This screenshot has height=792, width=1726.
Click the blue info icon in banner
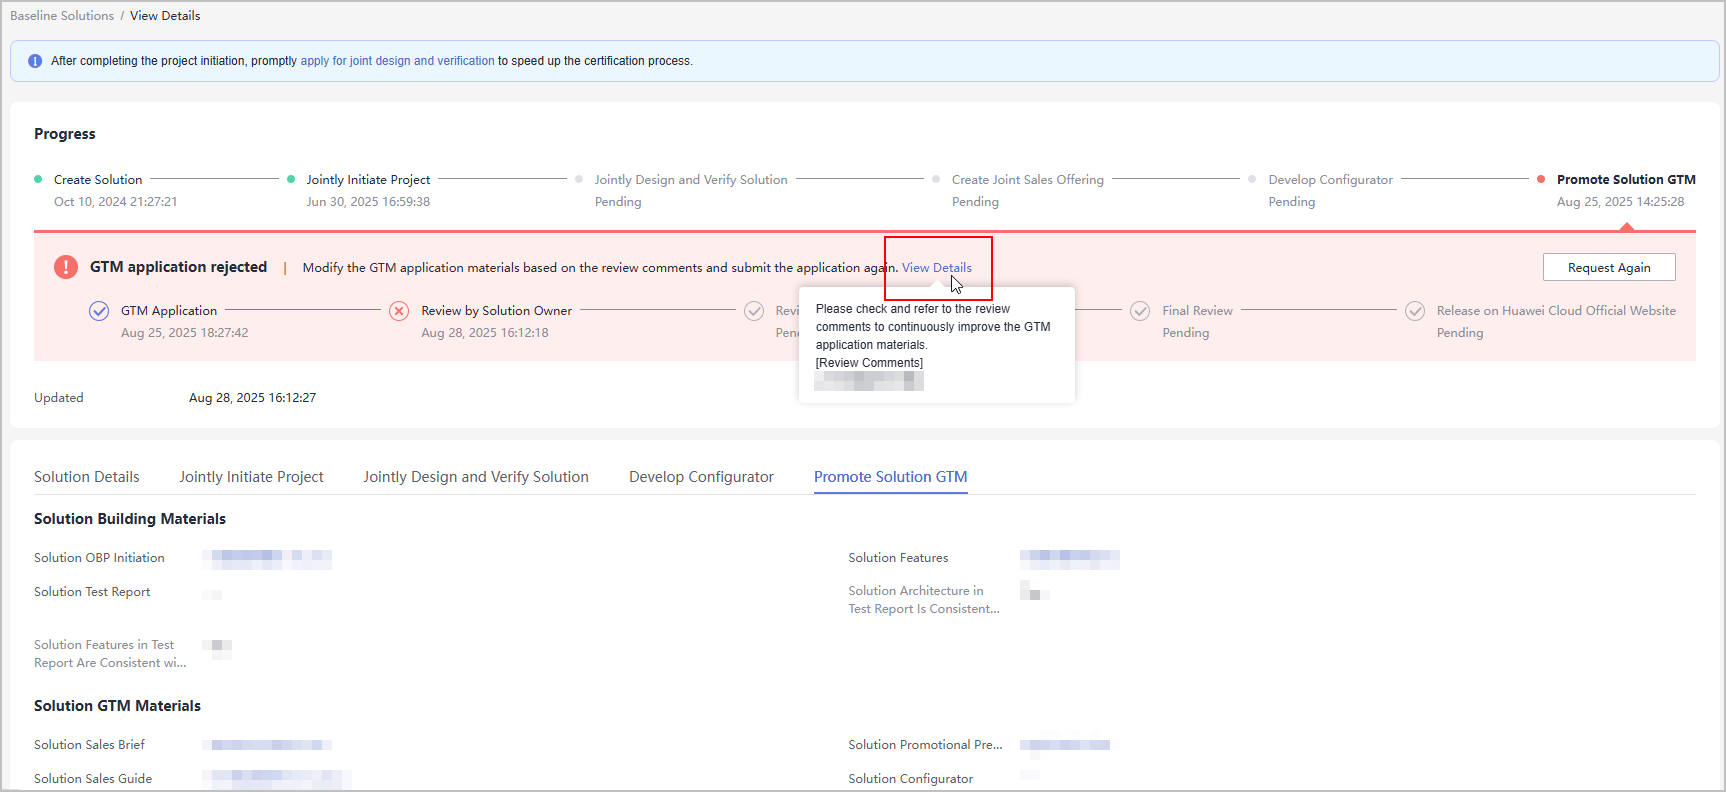click(35, 61)
